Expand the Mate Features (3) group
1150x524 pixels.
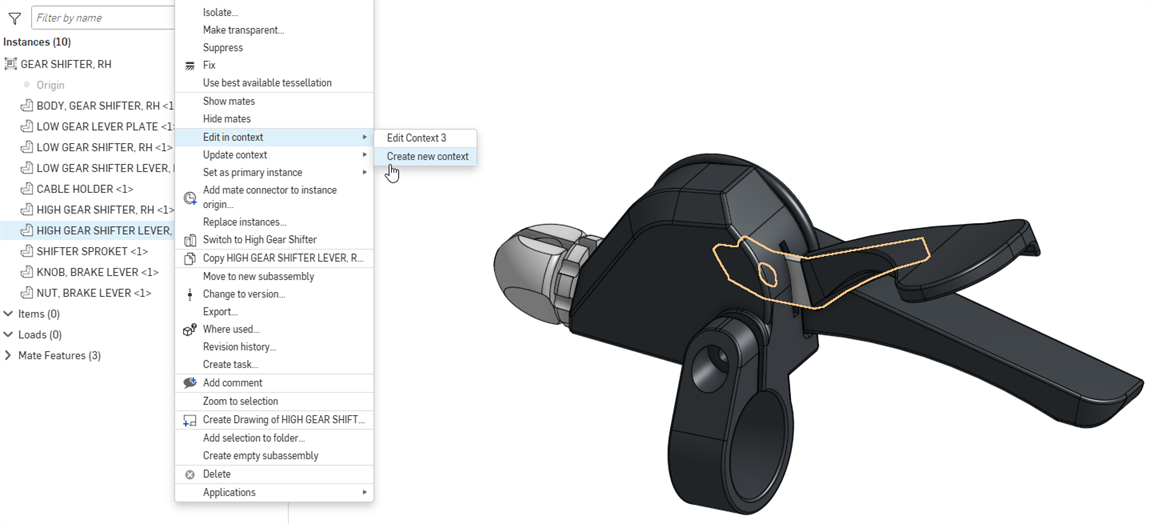(x=9, y=356)
